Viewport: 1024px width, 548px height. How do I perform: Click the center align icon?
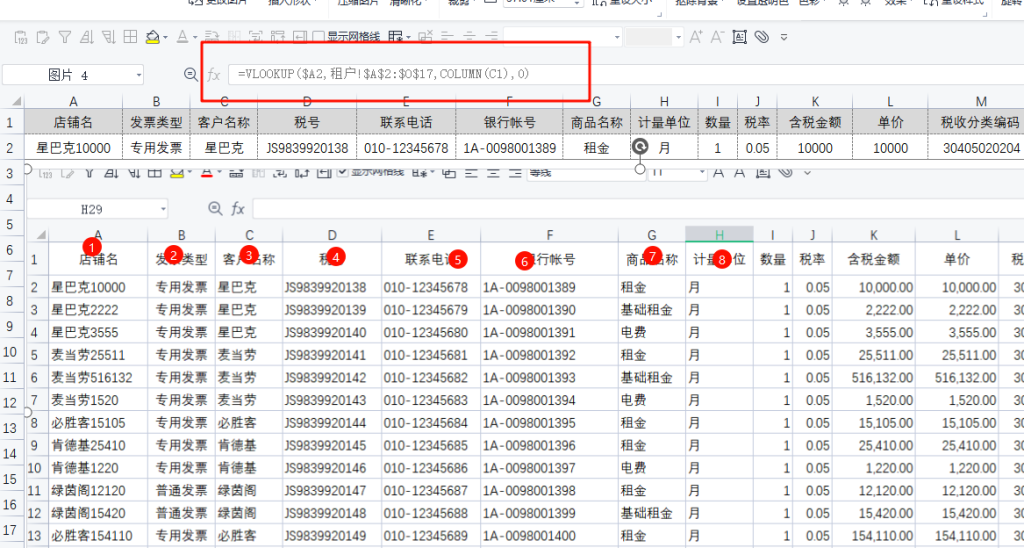(x=469, y=37)
